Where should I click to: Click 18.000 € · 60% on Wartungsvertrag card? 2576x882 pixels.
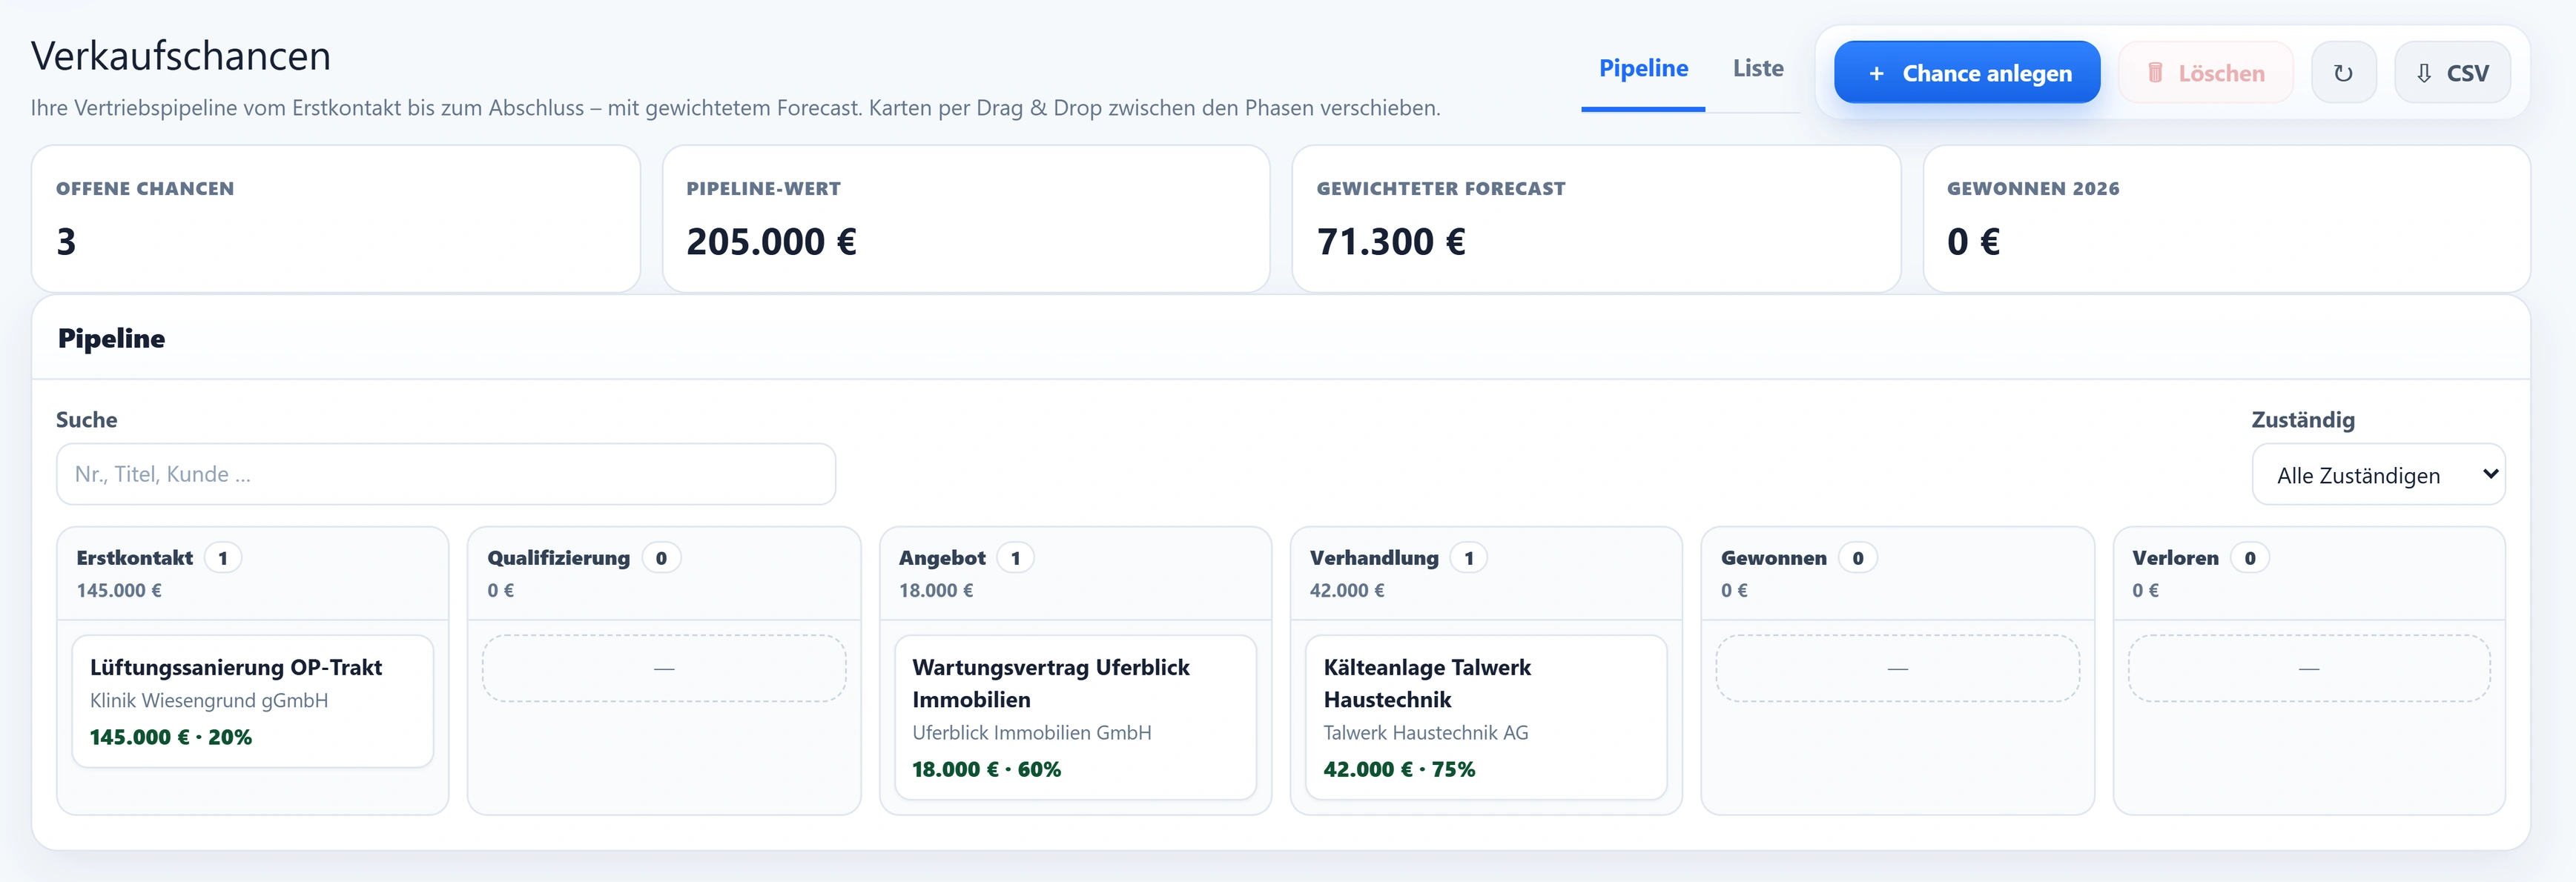click(x=986, y=769)
